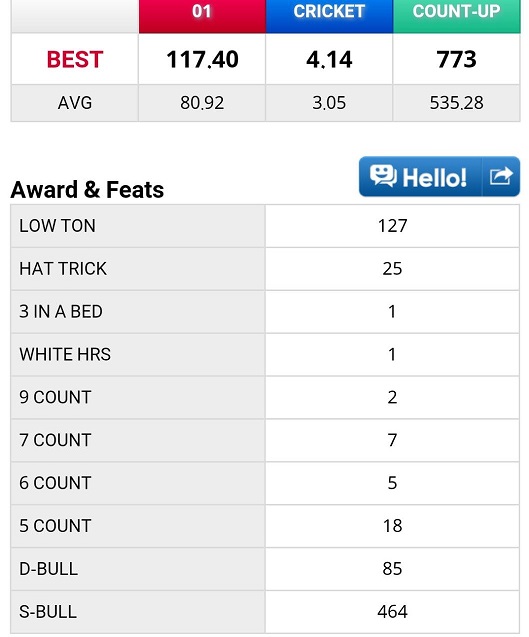Viewport: 529px width, 637px height.
Task: Select the WHITE HRS row
Action: pyautogui.click(x=265, y=355)
